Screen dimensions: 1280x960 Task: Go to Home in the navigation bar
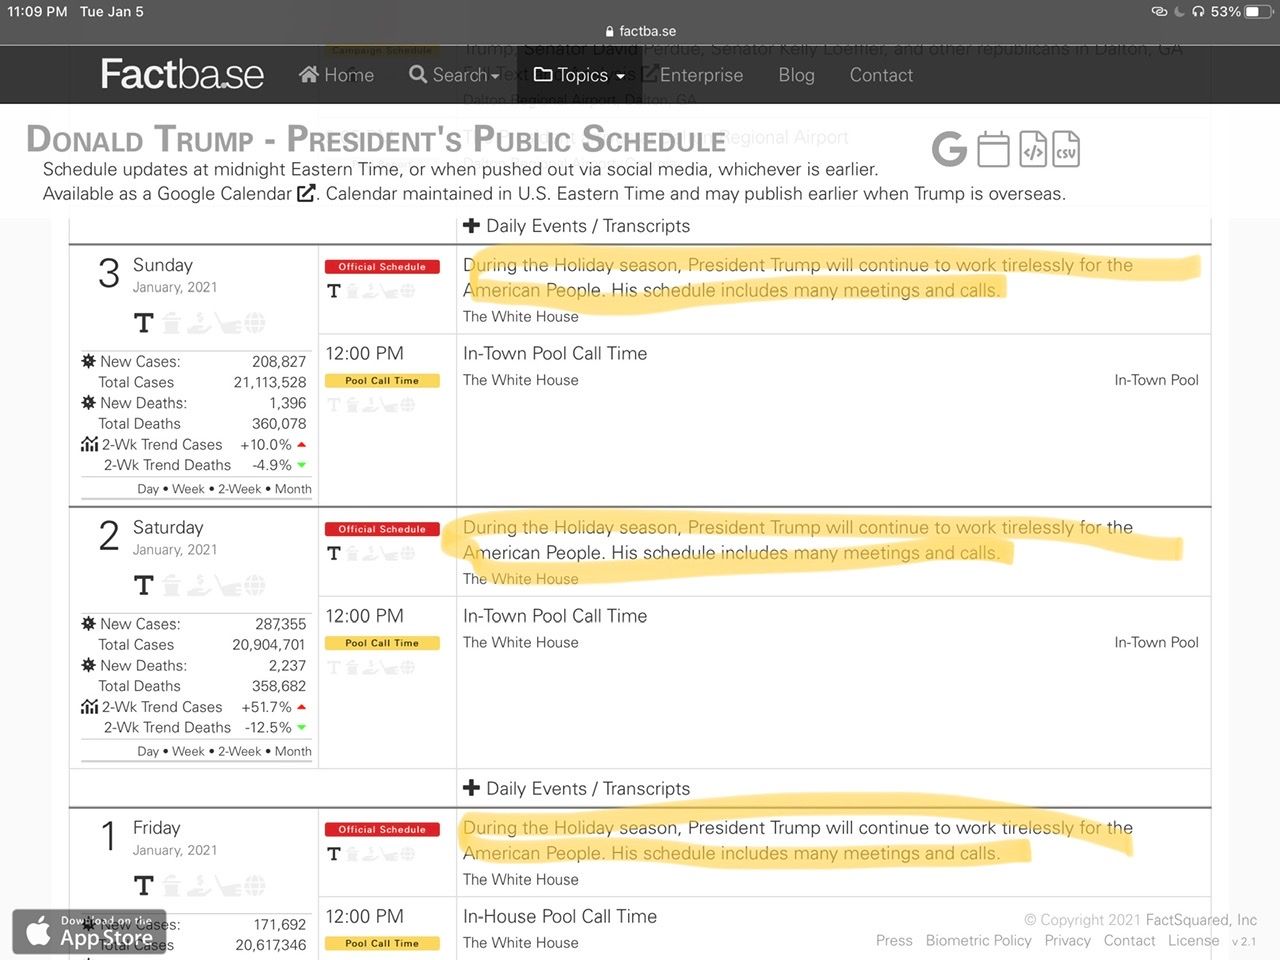(x=337, y=75)
